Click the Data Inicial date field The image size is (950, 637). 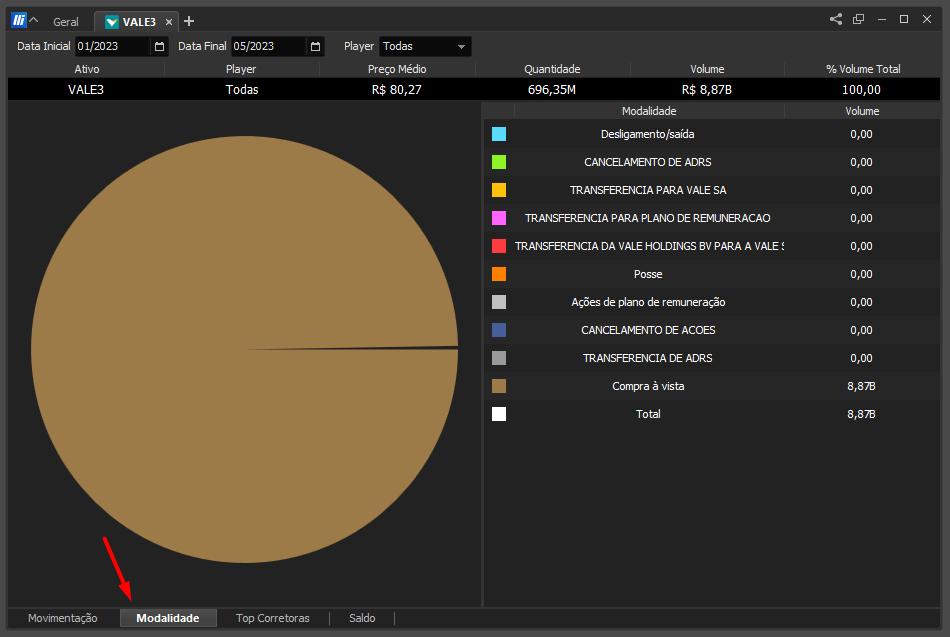click(x=113, y=46)
